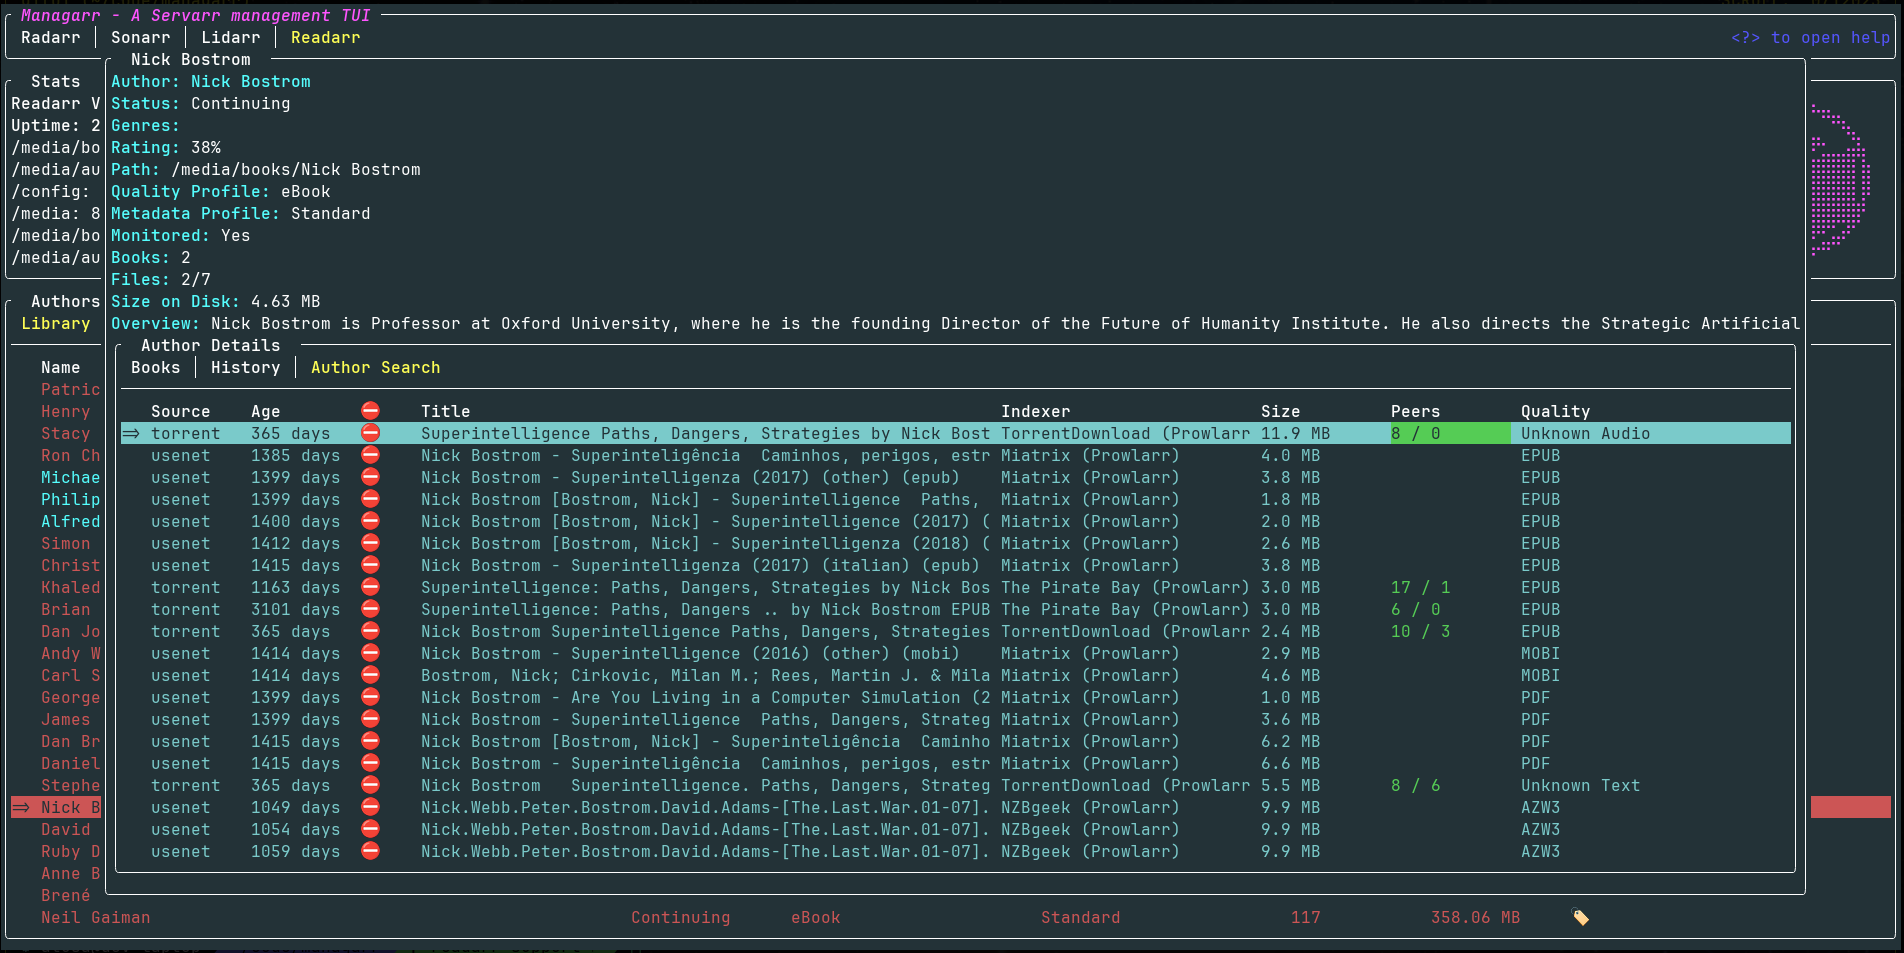Select the Readarr tab
Screen dimensions: 1904x953
pyautogui.click(x=325, y=37)
